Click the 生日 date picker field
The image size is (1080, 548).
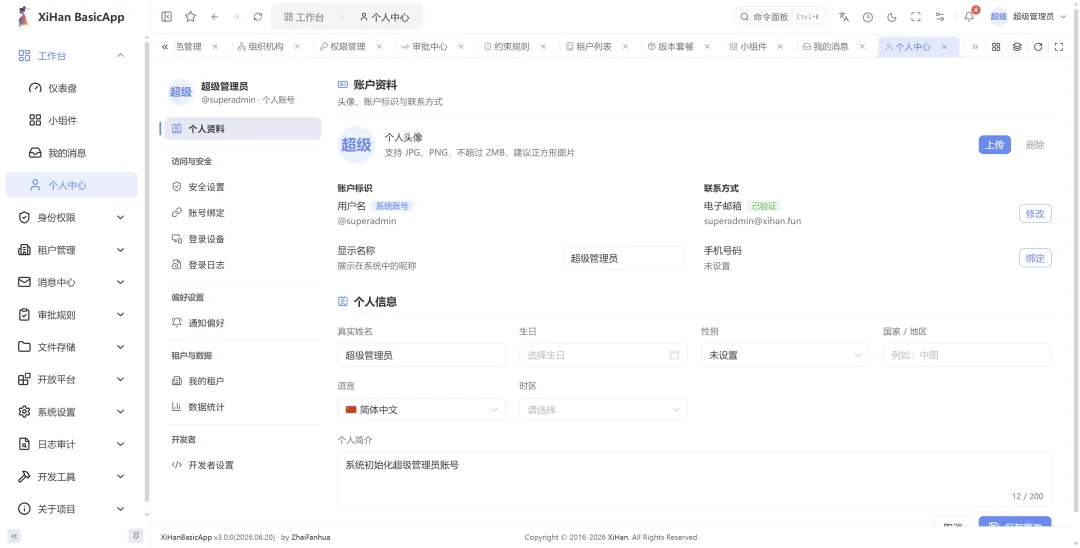pyautogui.click(x=603, y=355)
